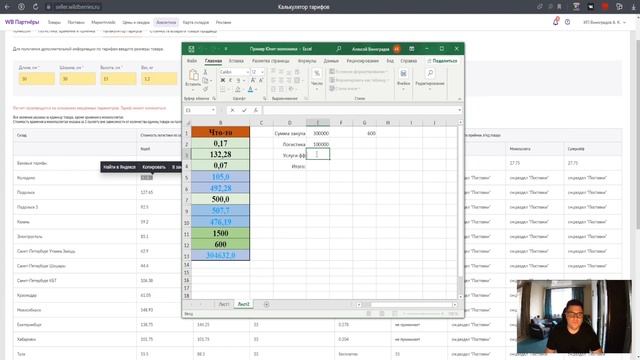
Task: Click the Conditional Formatting icon
Action: (x=332, y=71)
